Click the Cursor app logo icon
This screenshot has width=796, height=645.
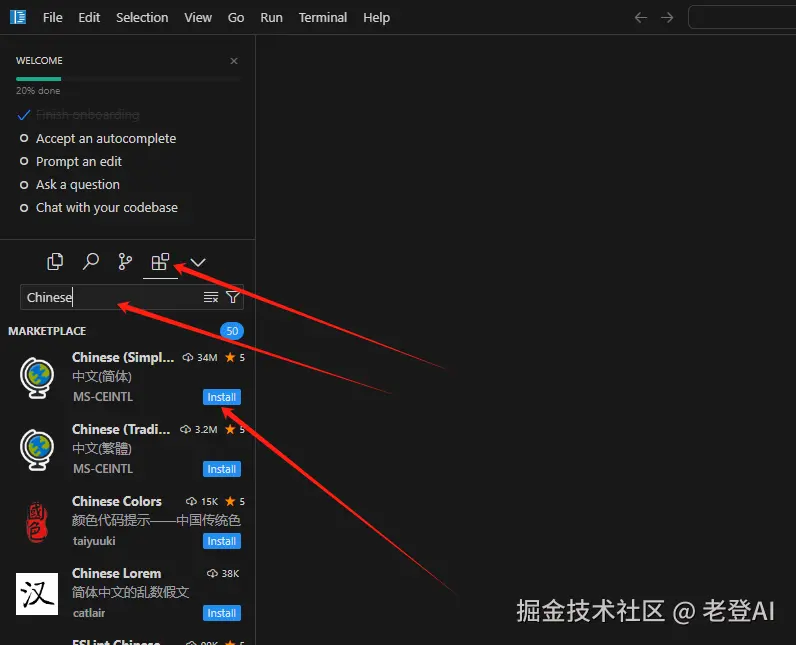[18, 17]
